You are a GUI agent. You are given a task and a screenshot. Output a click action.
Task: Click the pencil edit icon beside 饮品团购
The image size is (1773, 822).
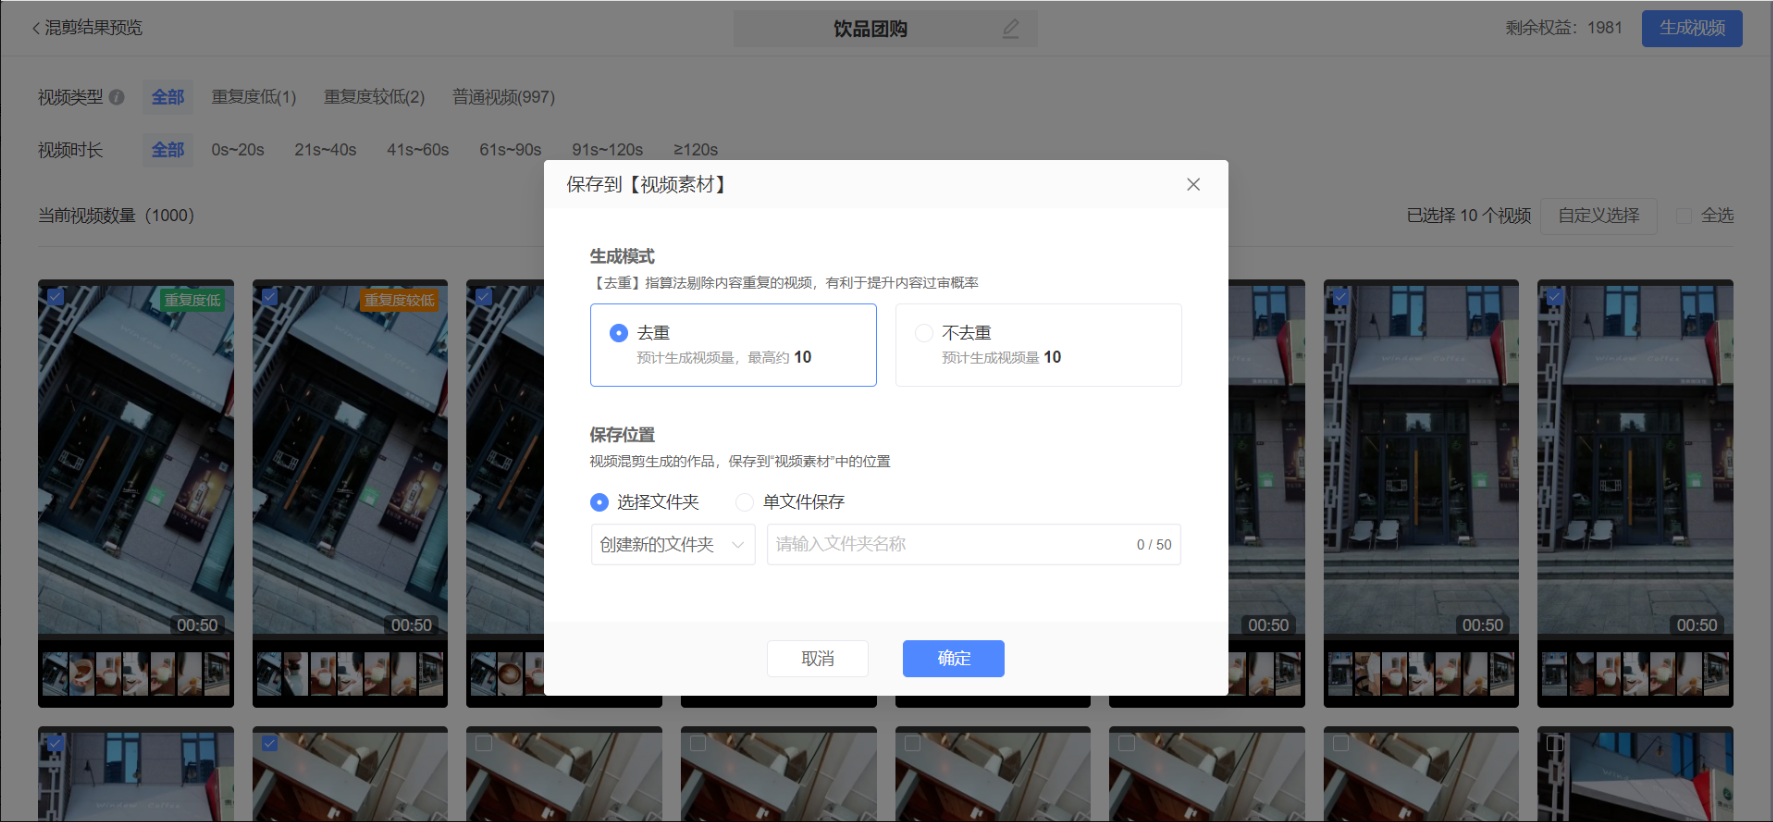(1011, 29)
